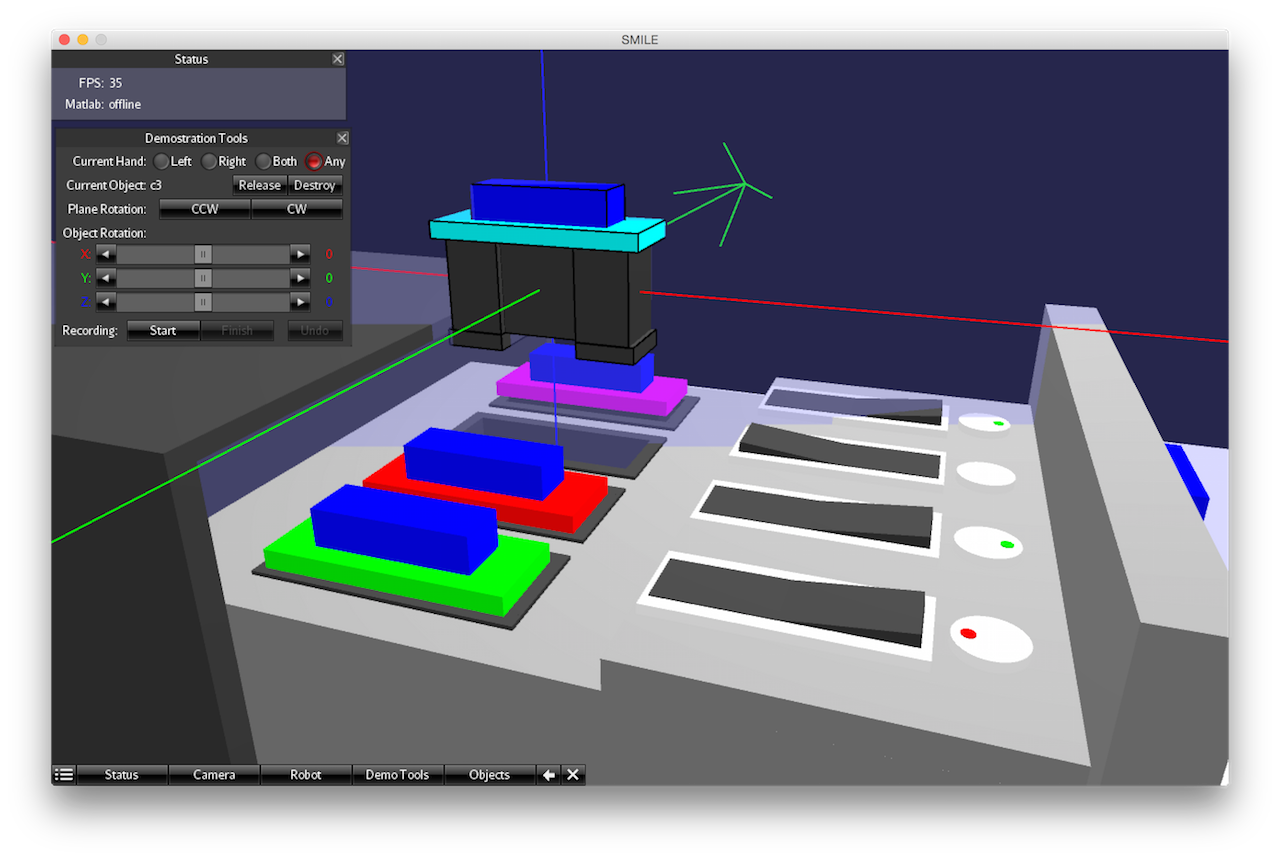
Task: Rotate plane counter-clockwise with CCW
Action: 205,209
